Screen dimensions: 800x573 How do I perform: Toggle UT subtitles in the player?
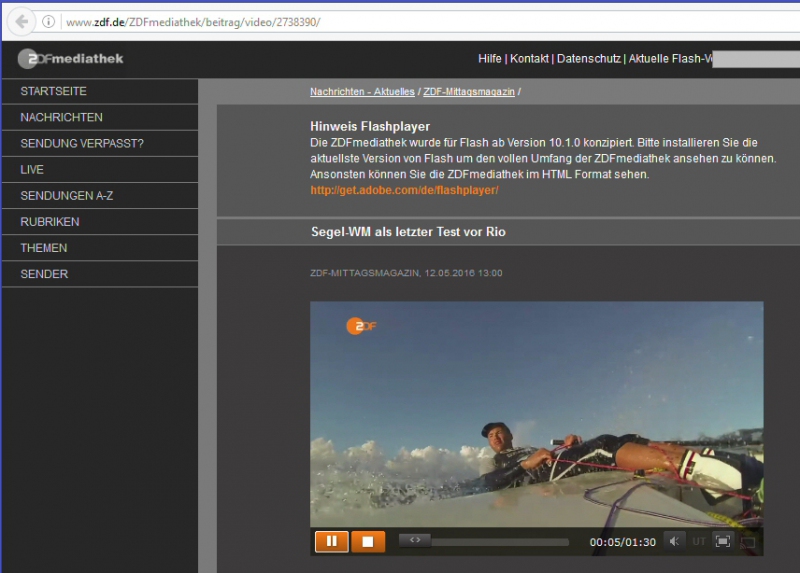[x=699, y=541]
